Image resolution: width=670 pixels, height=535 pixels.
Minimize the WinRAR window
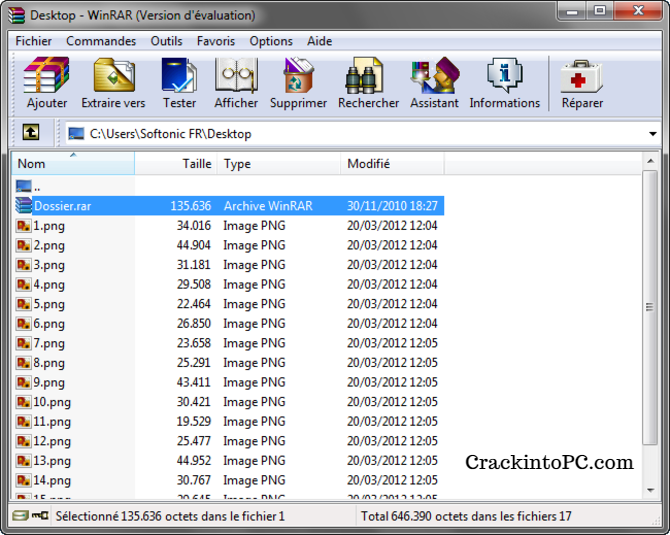click(572, 11)
